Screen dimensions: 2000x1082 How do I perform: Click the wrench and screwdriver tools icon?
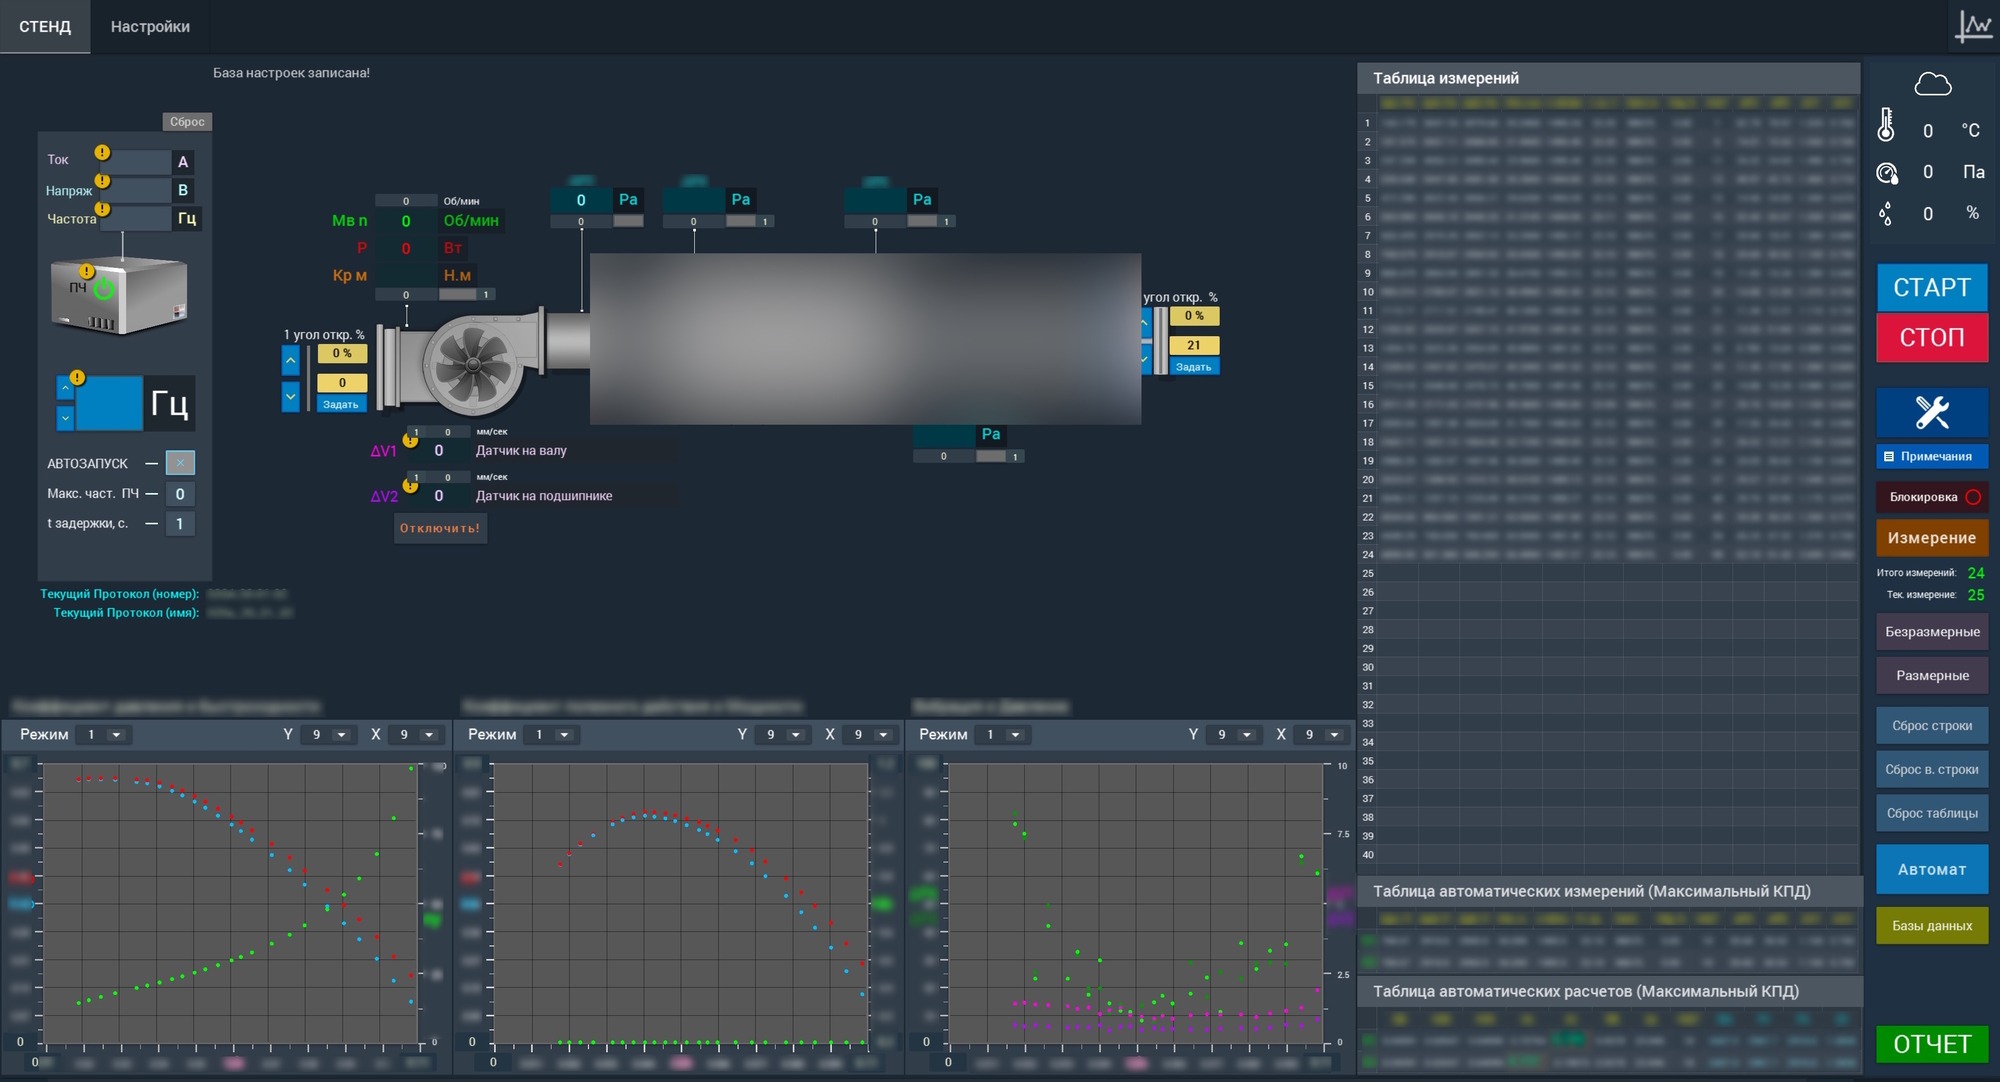click(1931, 412)
